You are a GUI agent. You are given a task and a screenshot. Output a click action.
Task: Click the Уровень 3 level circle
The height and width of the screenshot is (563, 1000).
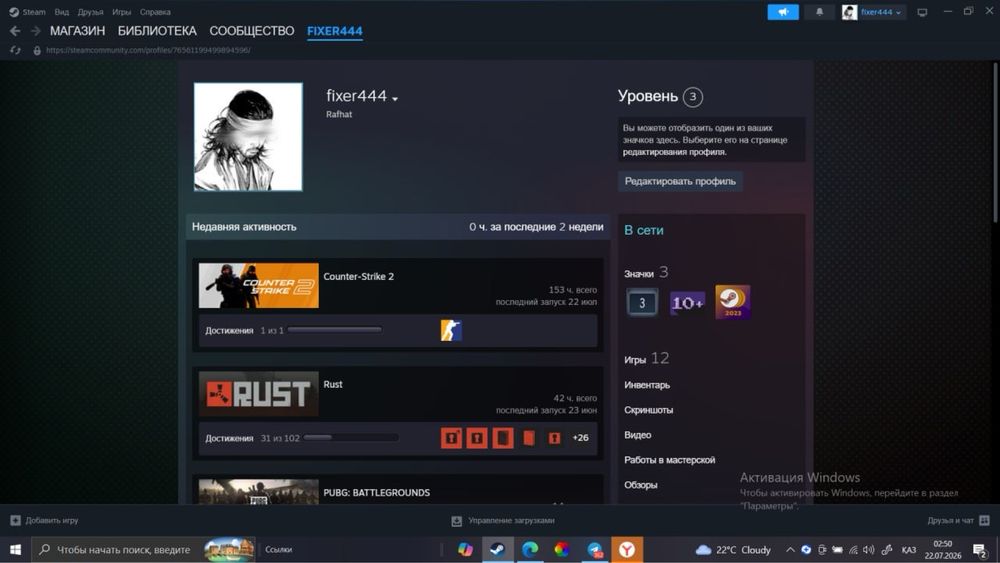(693, 97)
